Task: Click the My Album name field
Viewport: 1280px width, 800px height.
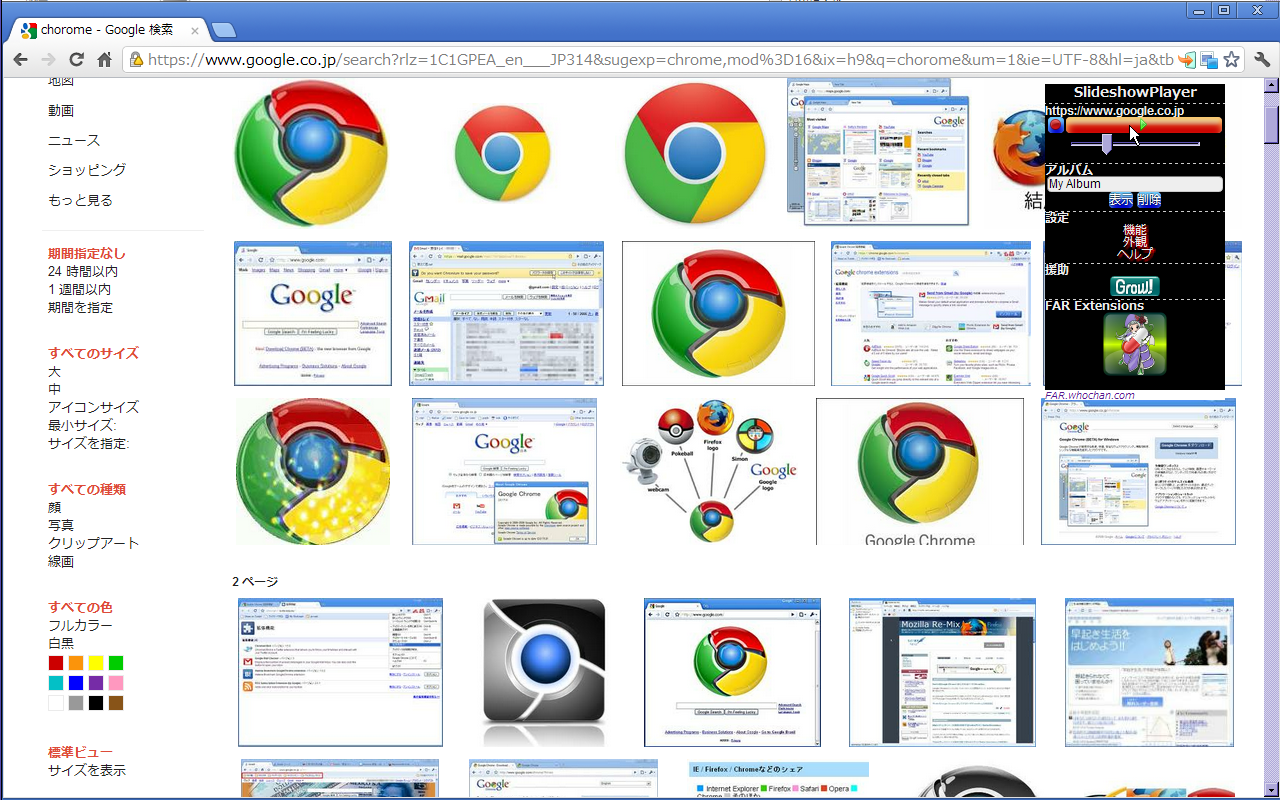Action: [x=1134, y=184]
